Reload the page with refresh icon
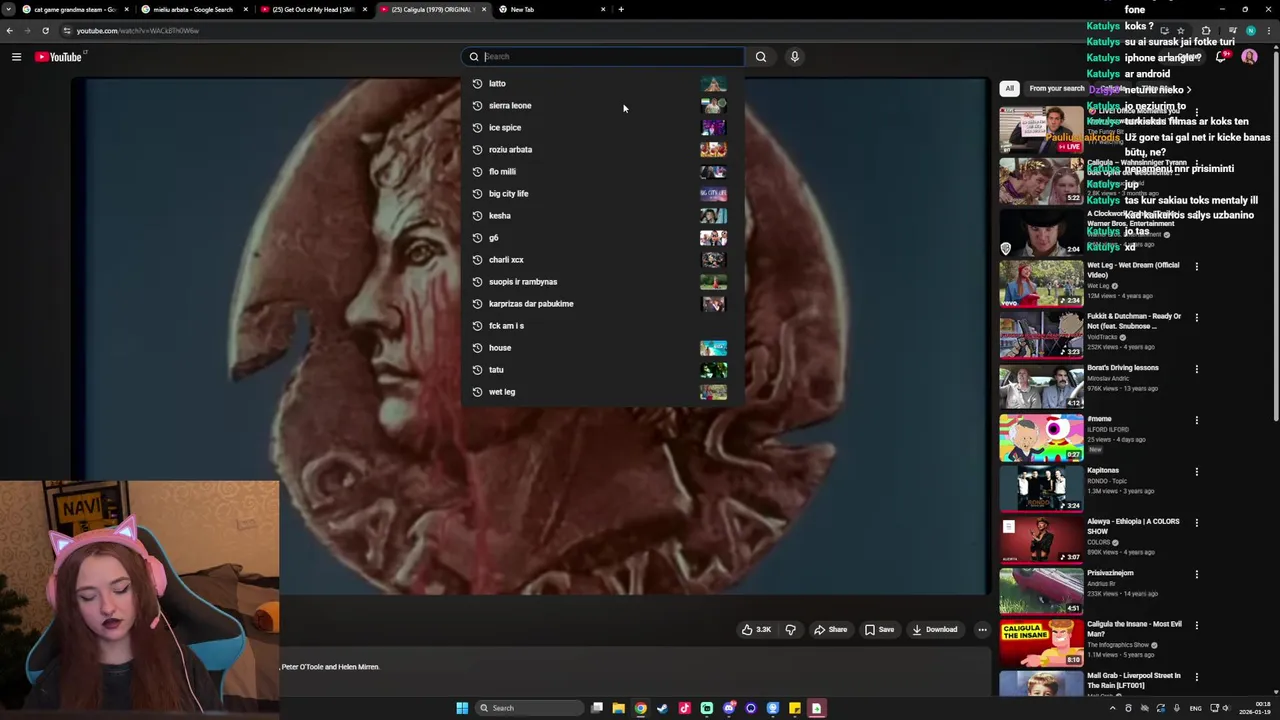 point(45,31)
